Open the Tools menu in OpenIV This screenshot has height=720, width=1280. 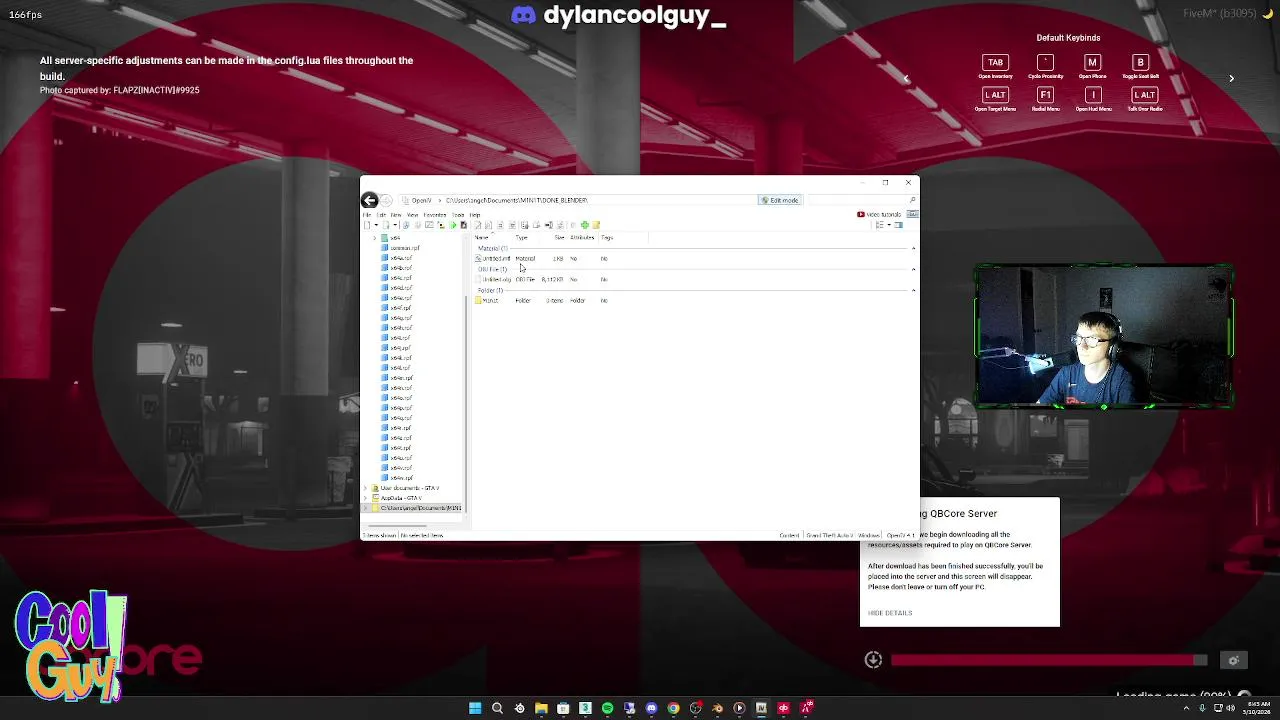[458, 215]
